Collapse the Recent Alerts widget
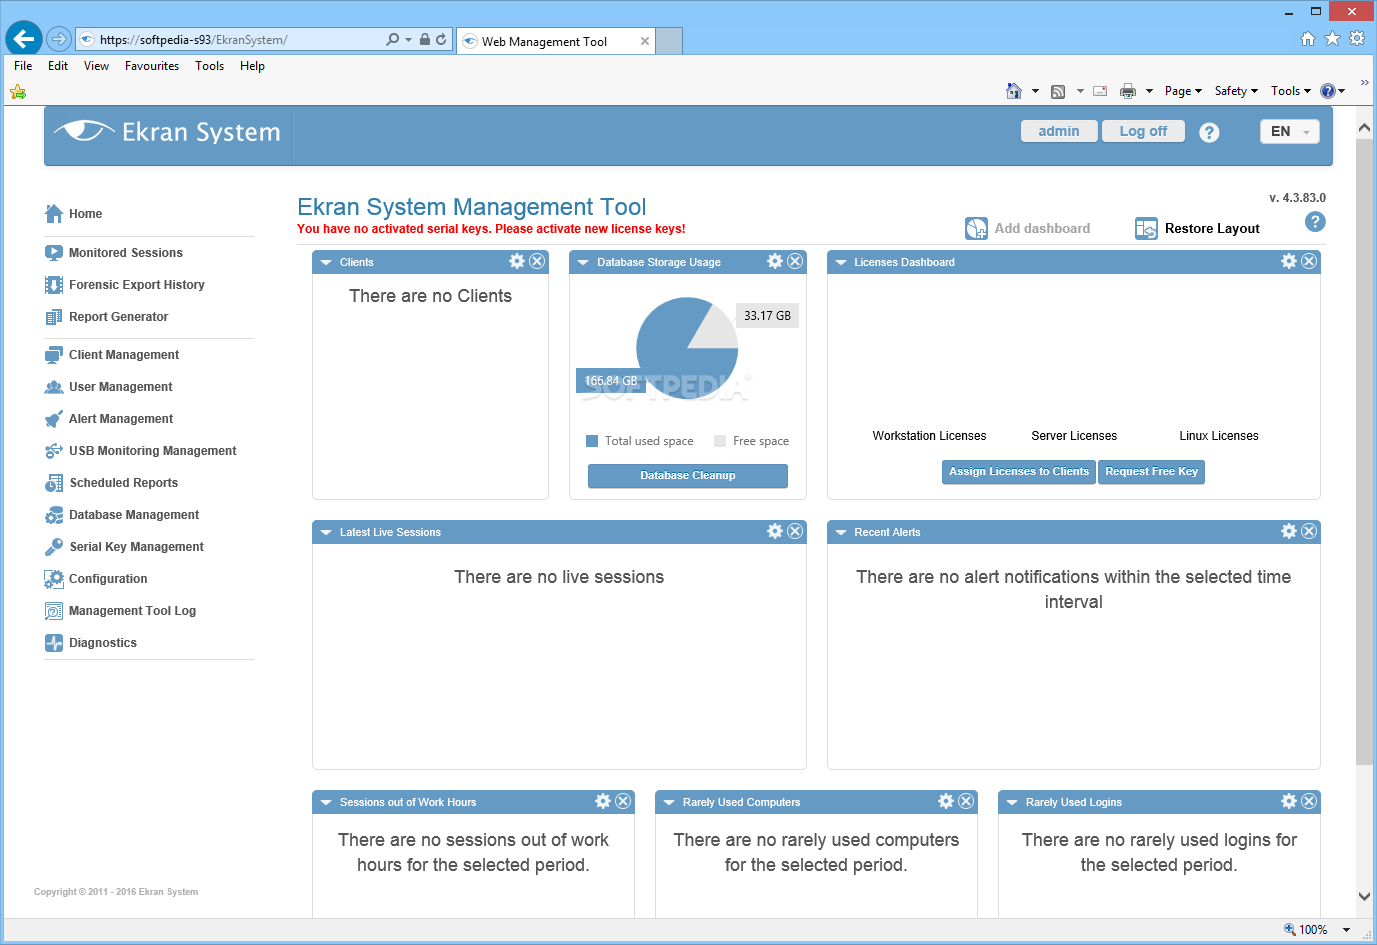This screenshot has width=1377, height=945. tap(841, 533)
